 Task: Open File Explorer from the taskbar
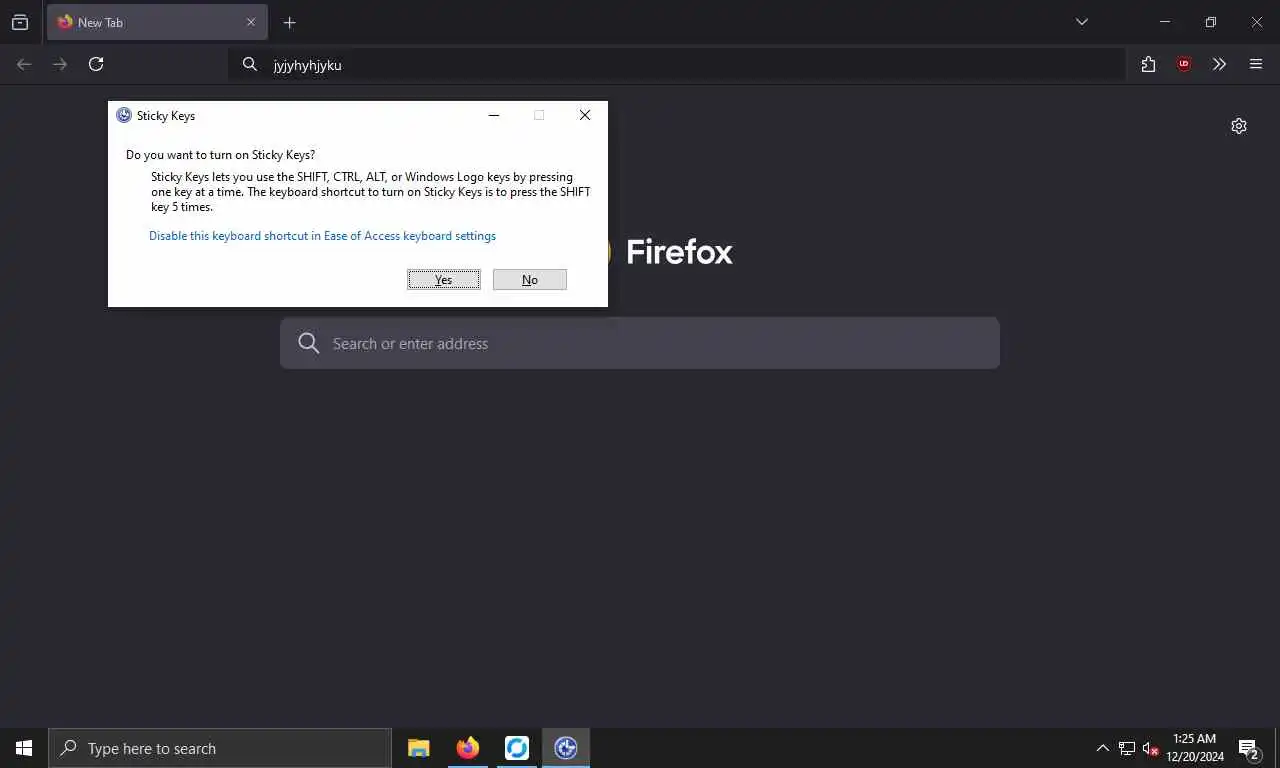[x=419, y=748]
